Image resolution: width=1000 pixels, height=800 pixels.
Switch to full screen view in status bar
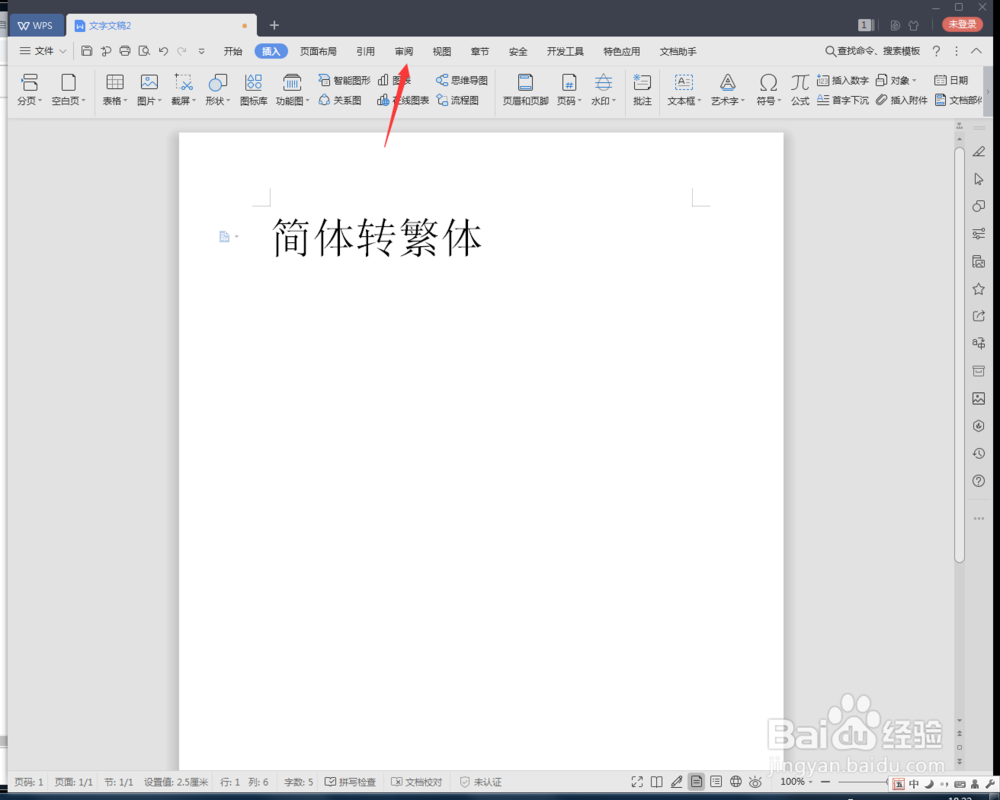637,782
